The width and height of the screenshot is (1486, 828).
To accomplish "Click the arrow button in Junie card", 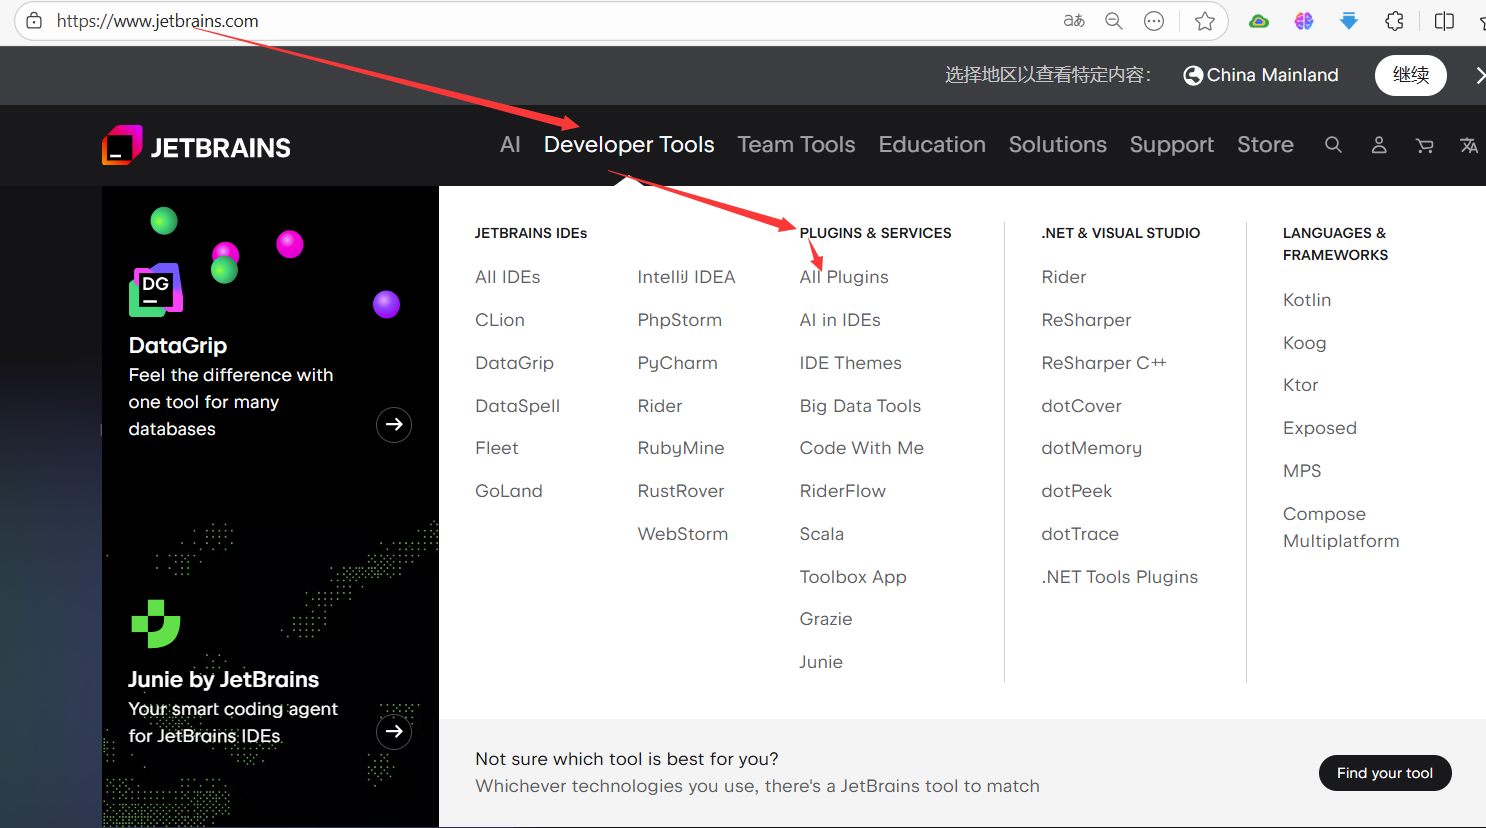I will 394,732.
